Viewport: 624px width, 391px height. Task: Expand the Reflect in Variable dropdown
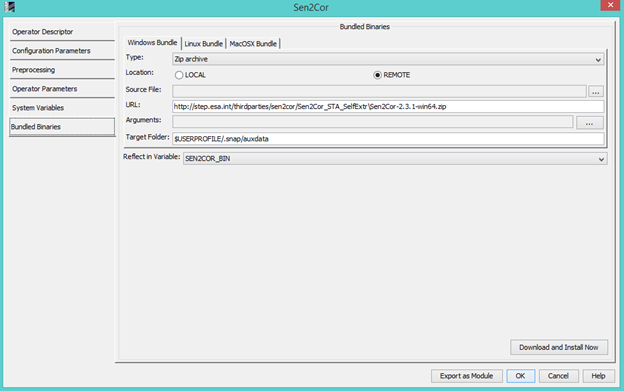(x=395, y=159)
